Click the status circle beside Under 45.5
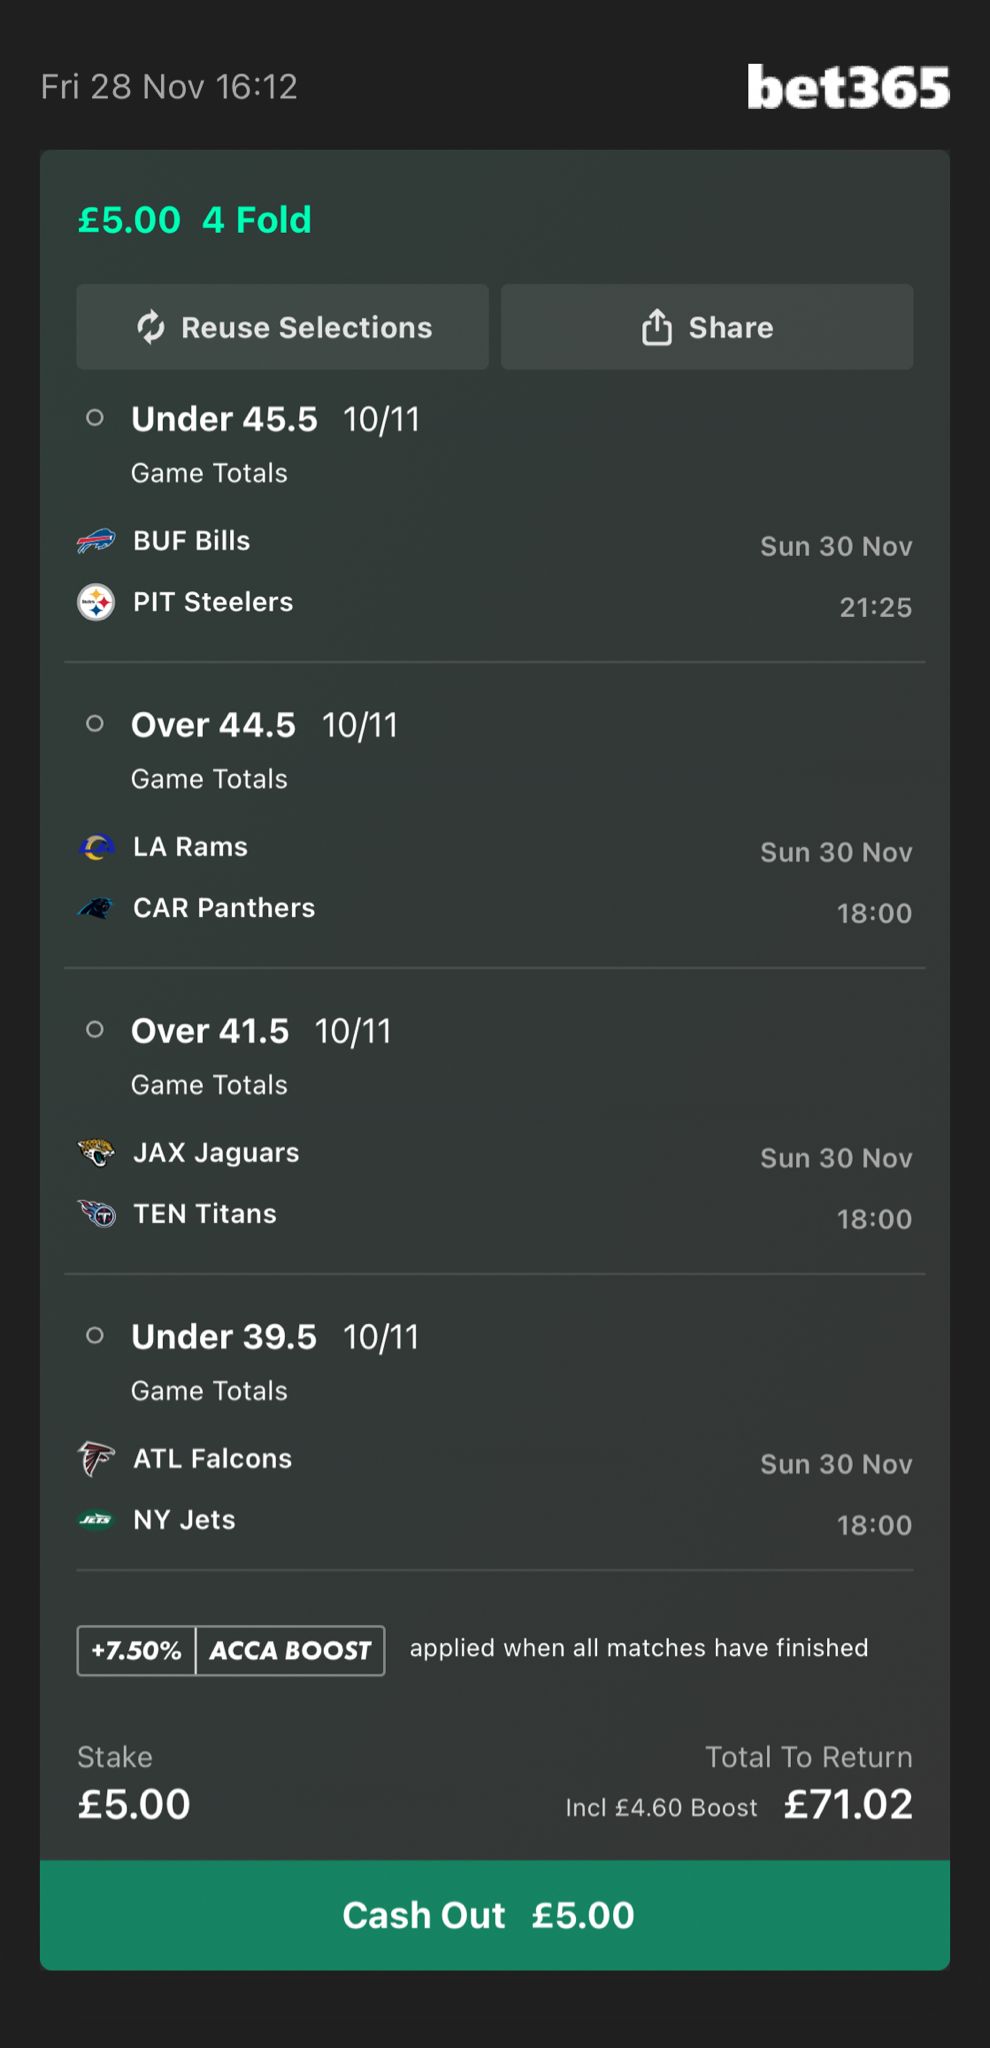Image resolution: width=990 pixels, height=2048 pixels. pyautogui.click(x=95, y=418)
